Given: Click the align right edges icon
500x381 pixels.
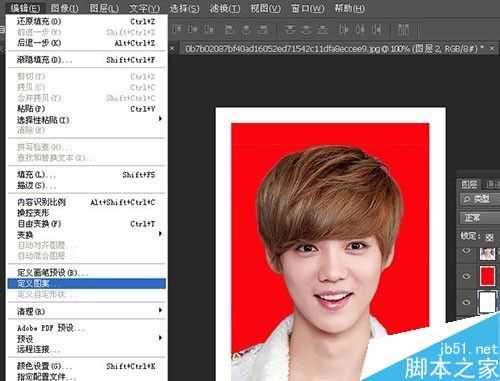Looking at the screenshot, I should [263, 30].
